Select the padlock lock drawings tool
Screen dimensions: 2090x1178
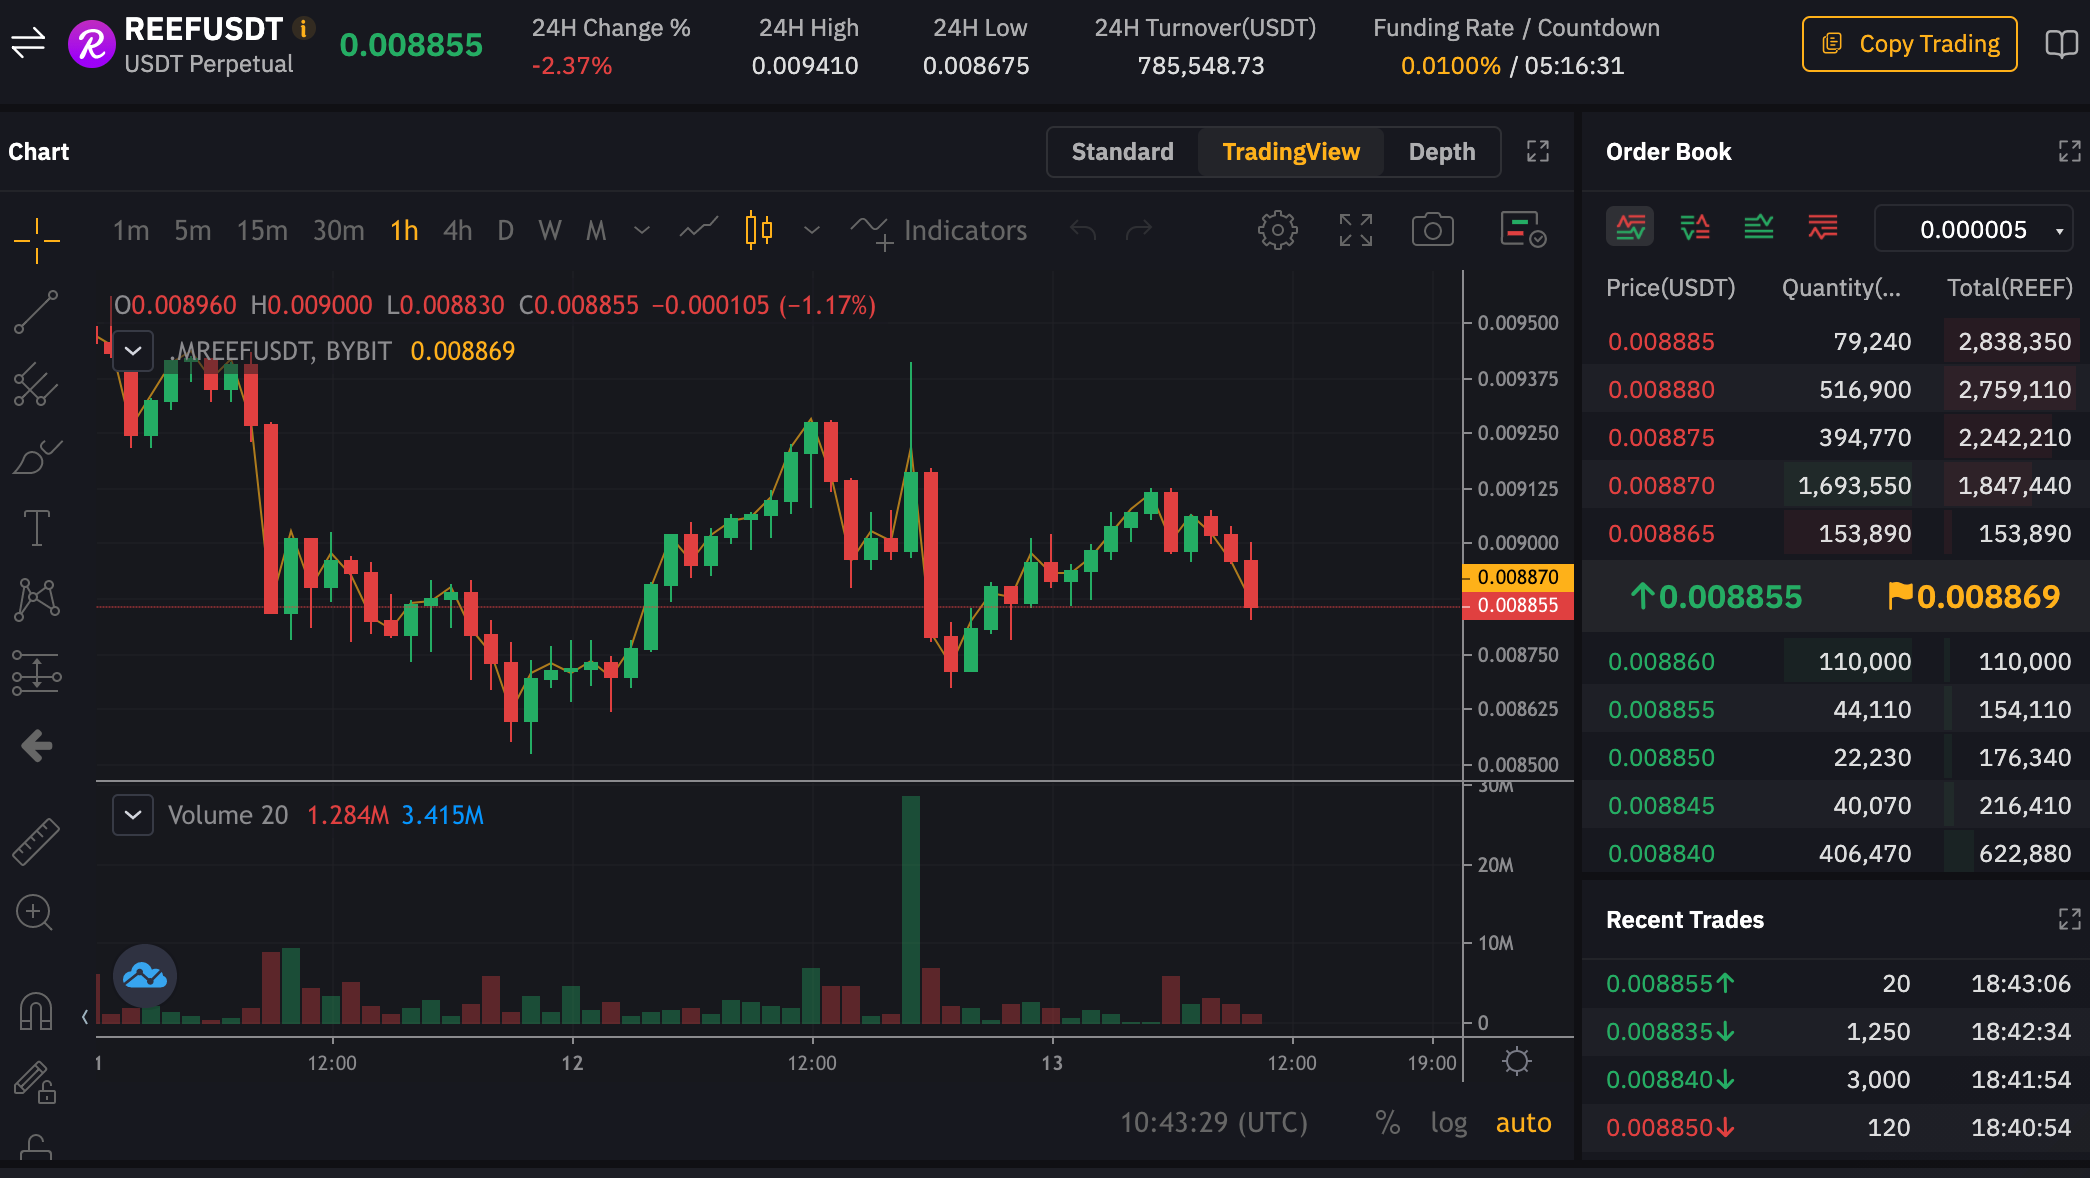tap(36, 1147)
